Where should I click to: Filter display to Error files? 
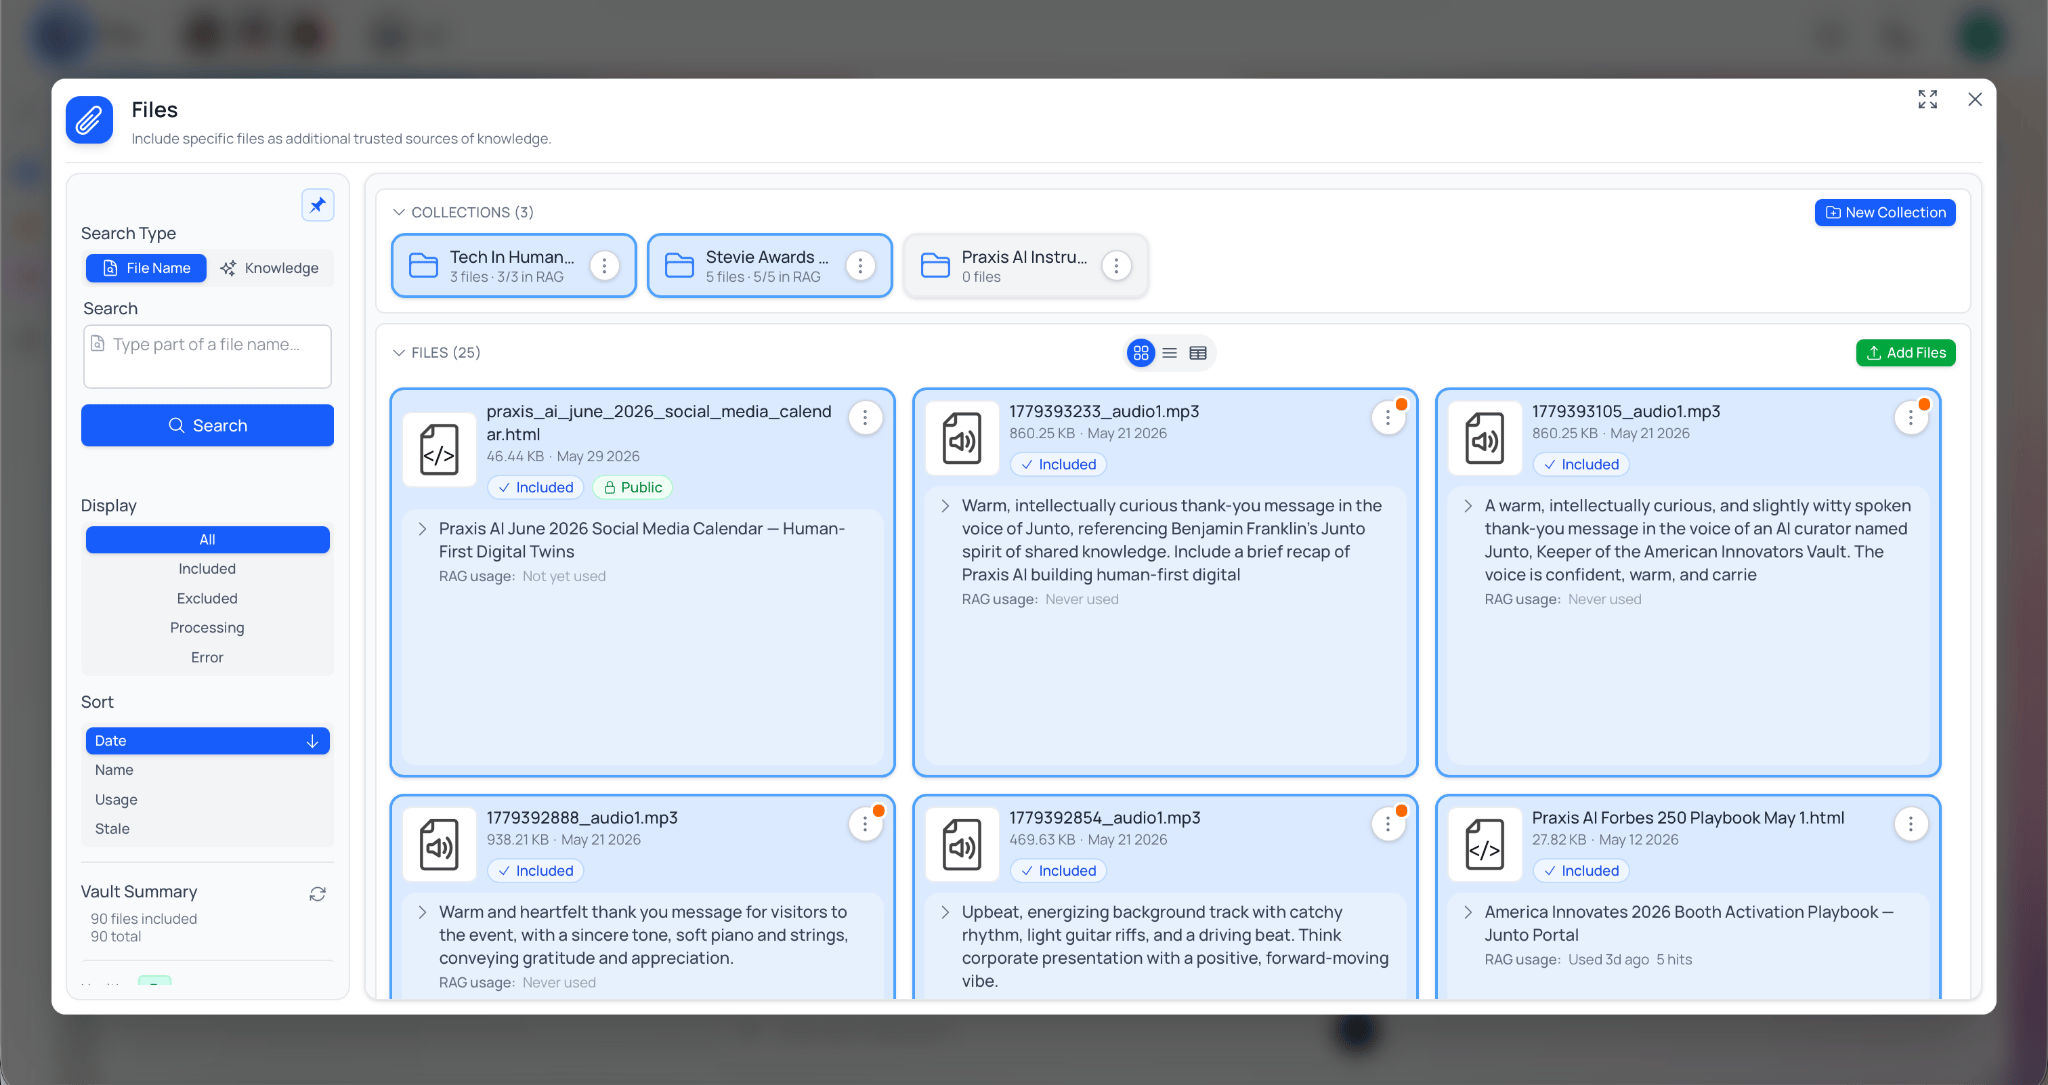(x=207, y=657)
